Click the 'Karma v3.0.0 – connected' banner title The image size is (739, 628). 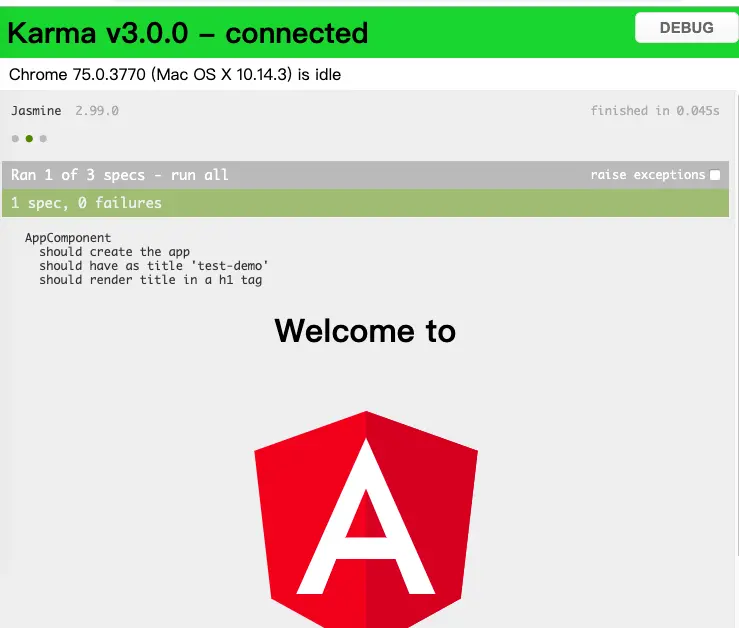pos(188,33)
